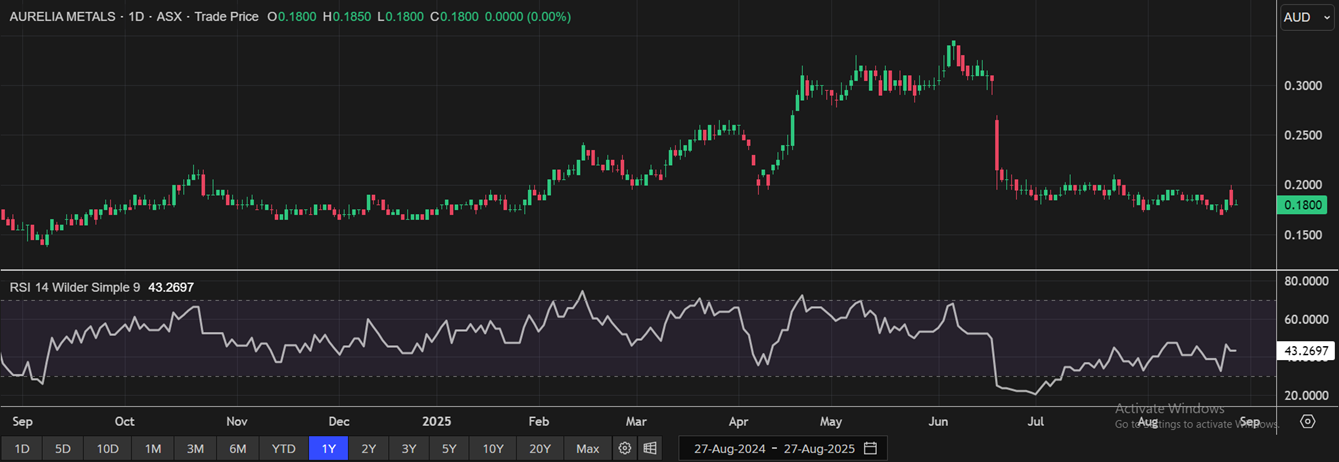Open the calendar date picker icon

pyautogui.click(x=870, y=448)
